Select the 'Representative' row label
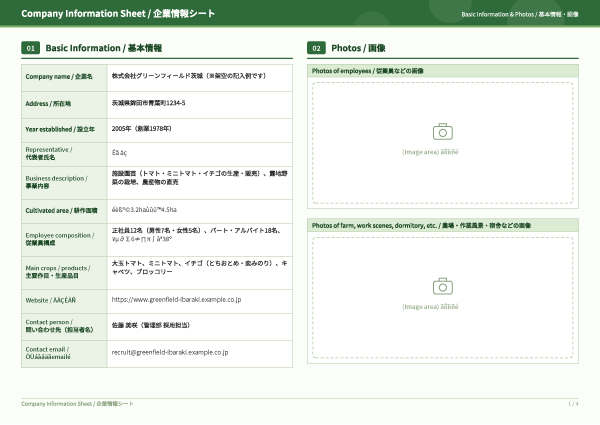The image size is (600, 425). 49,153
